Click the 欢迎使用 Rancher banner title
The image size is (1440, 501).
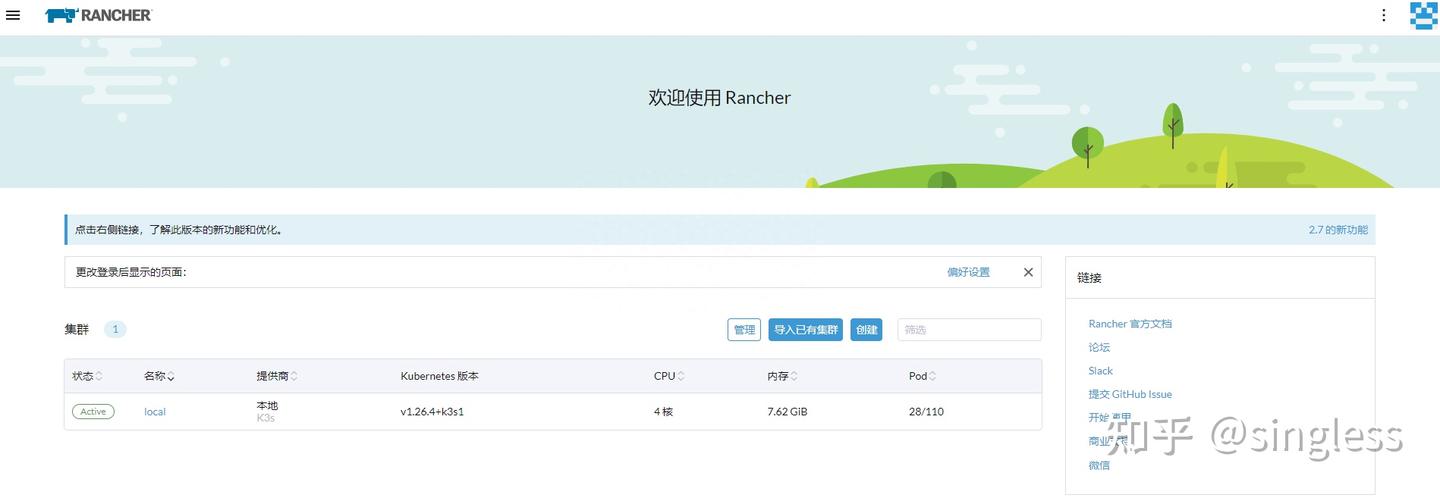720,98
